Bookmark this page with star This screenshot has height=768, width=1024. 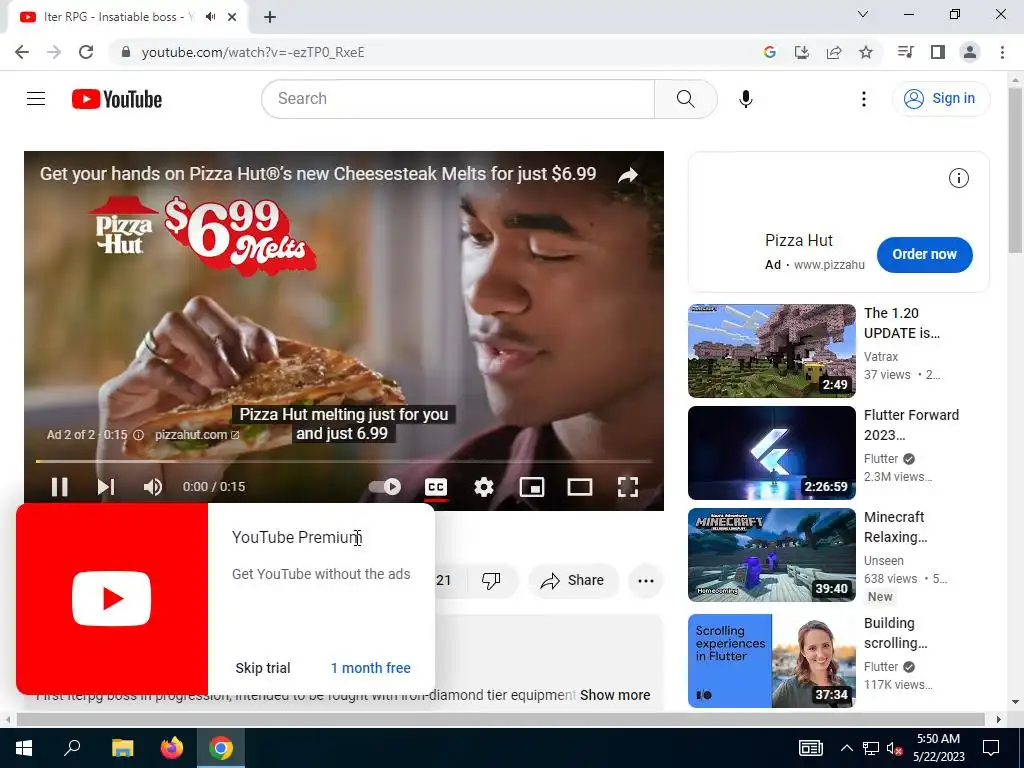click(x=865, y=52)
